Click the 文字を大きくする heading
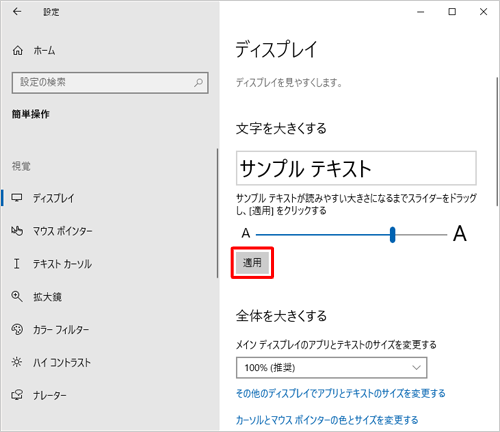 pyautogui.click(x=281, y=128)
